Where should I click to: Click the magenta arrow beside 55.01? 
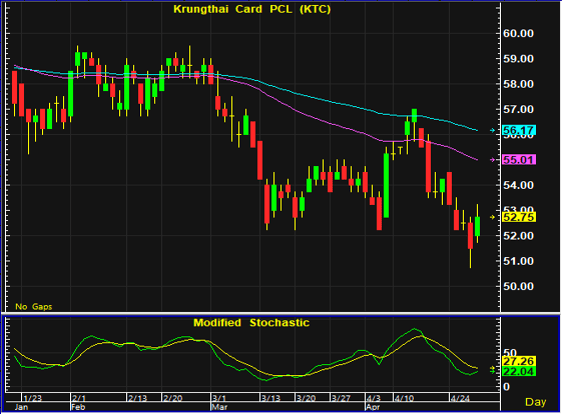tap(493, 160)
